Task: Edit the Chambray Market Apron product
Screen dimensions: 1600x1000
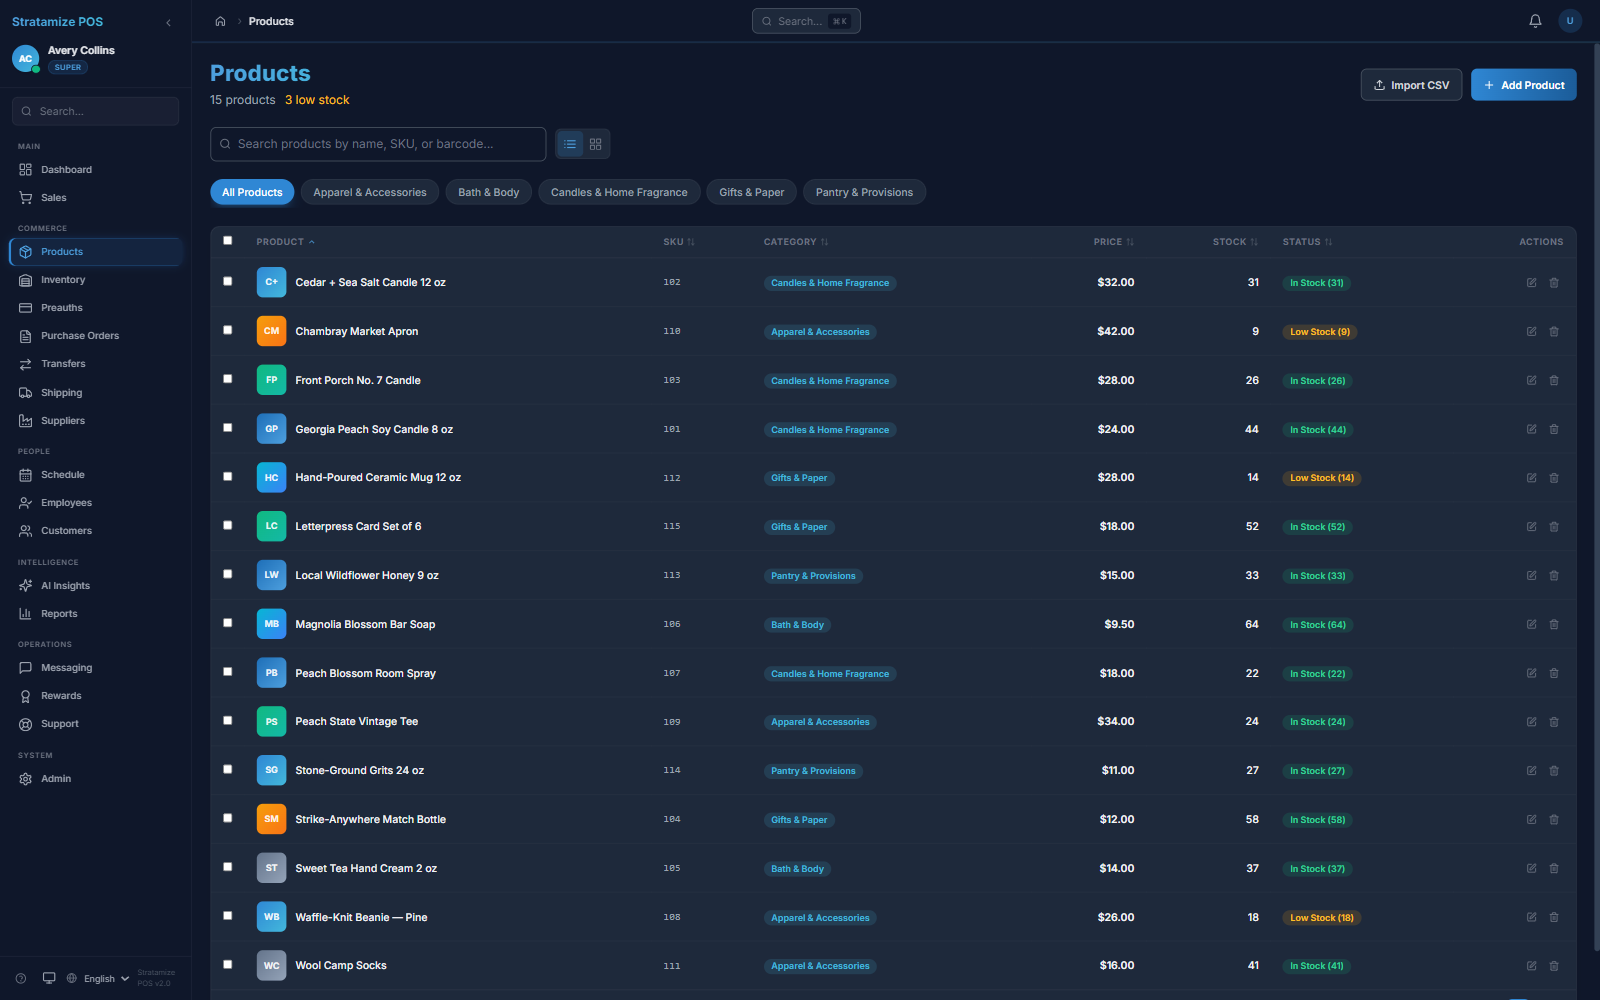Action: pos(1531,332)
